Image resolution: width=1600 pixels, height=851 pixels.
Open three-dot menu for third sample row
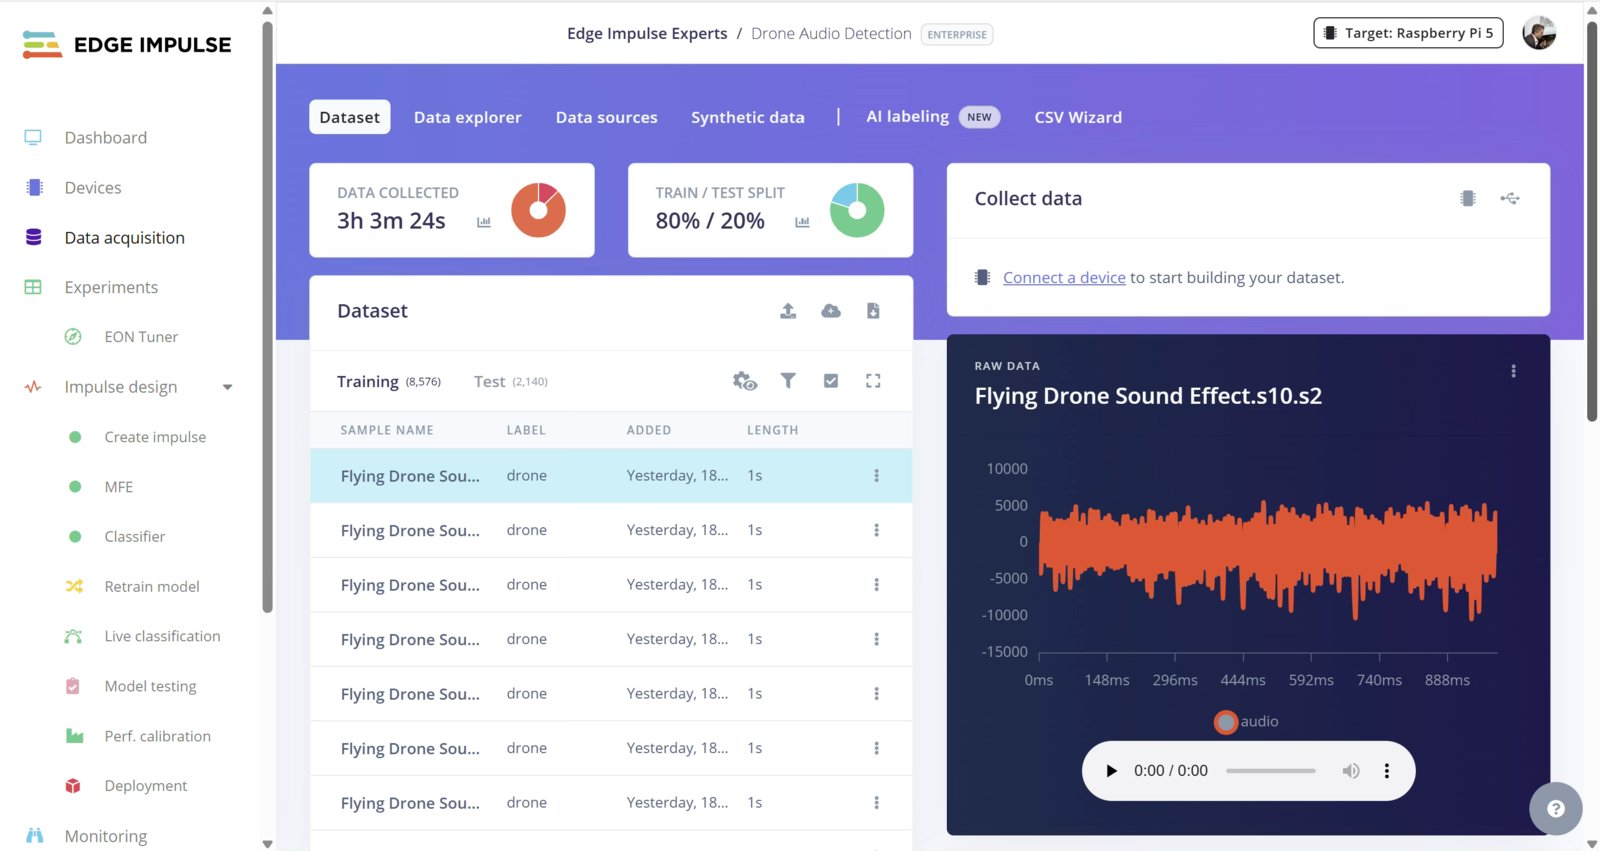pyautogui.click(x=876, y=585)
